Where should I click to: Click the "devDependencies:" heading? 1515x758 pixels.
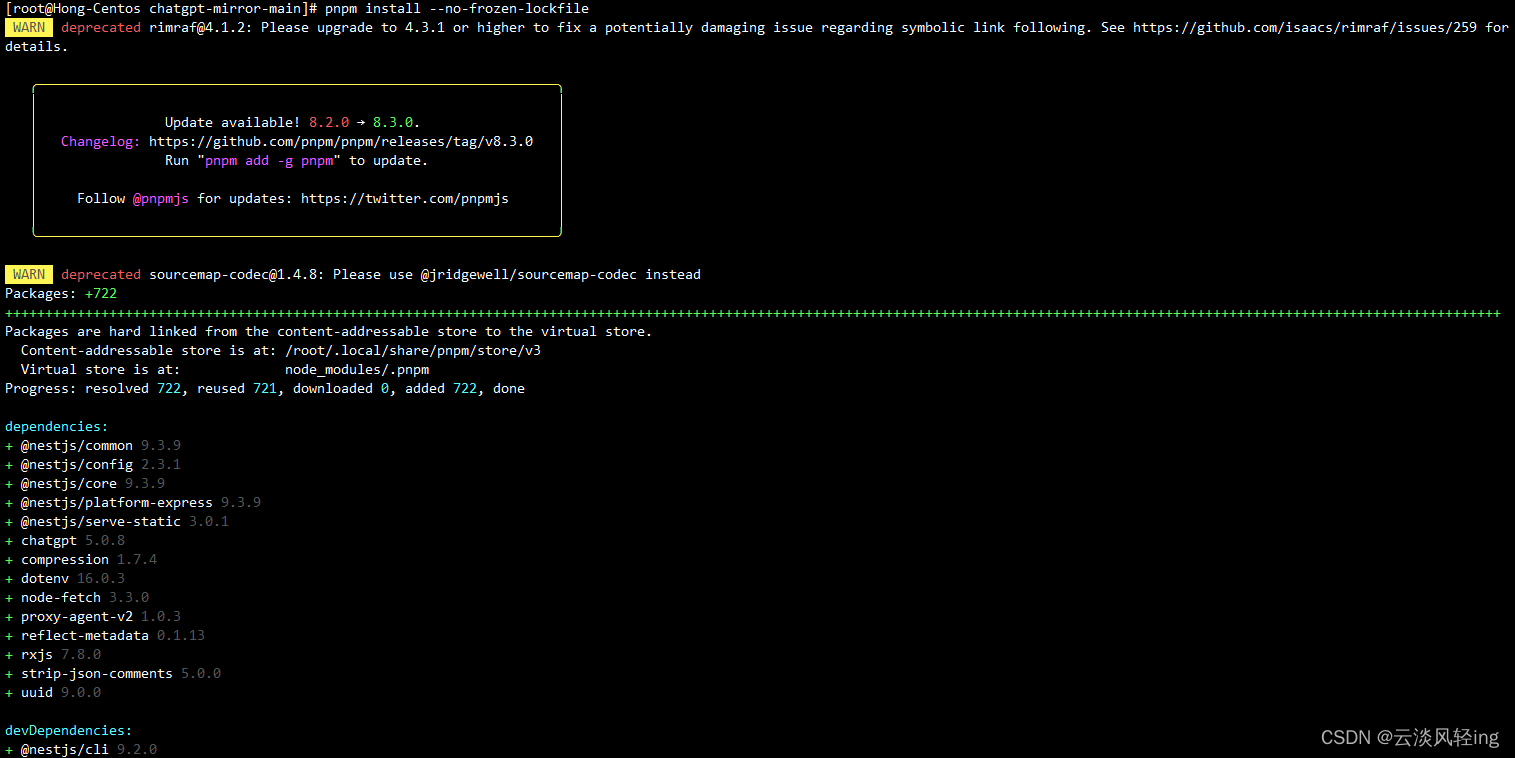69,730
